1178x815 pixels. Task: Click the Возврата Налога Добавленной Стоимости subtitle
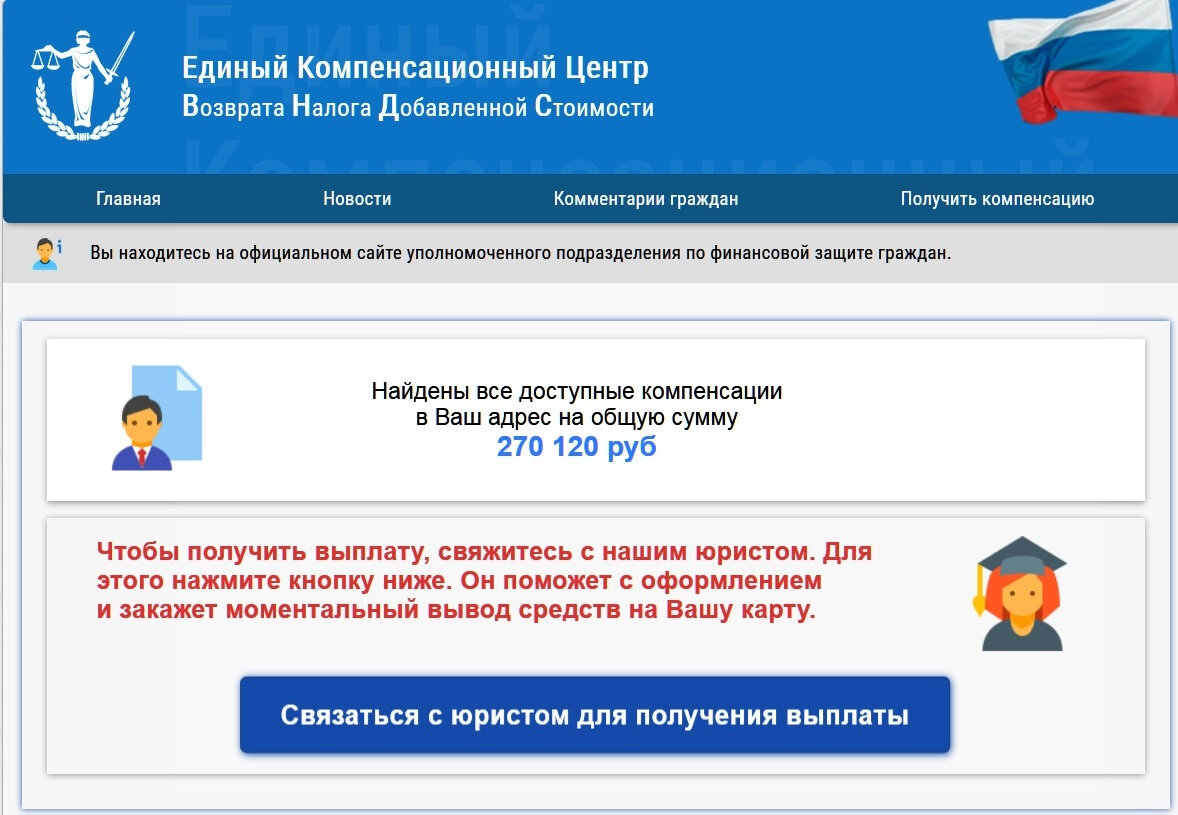pos(418,107)
